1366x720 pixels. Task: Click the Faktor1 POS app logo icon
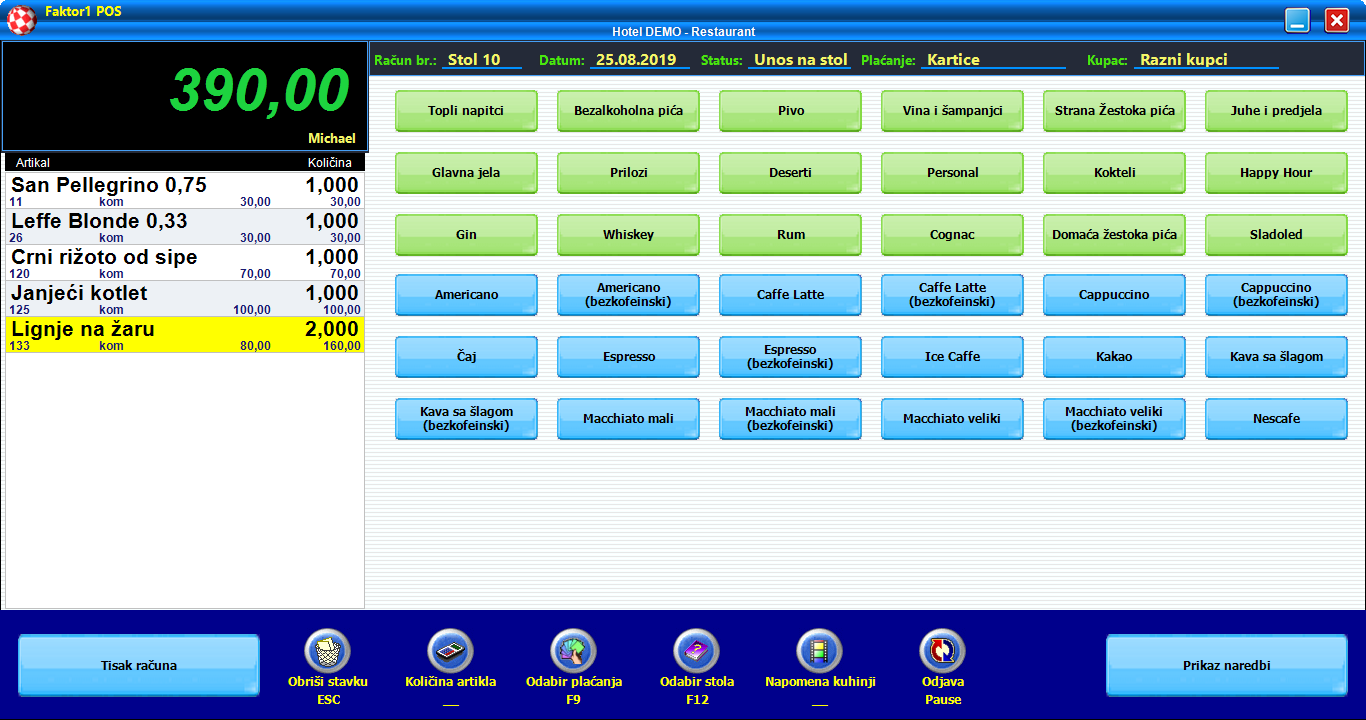(22, 19)
